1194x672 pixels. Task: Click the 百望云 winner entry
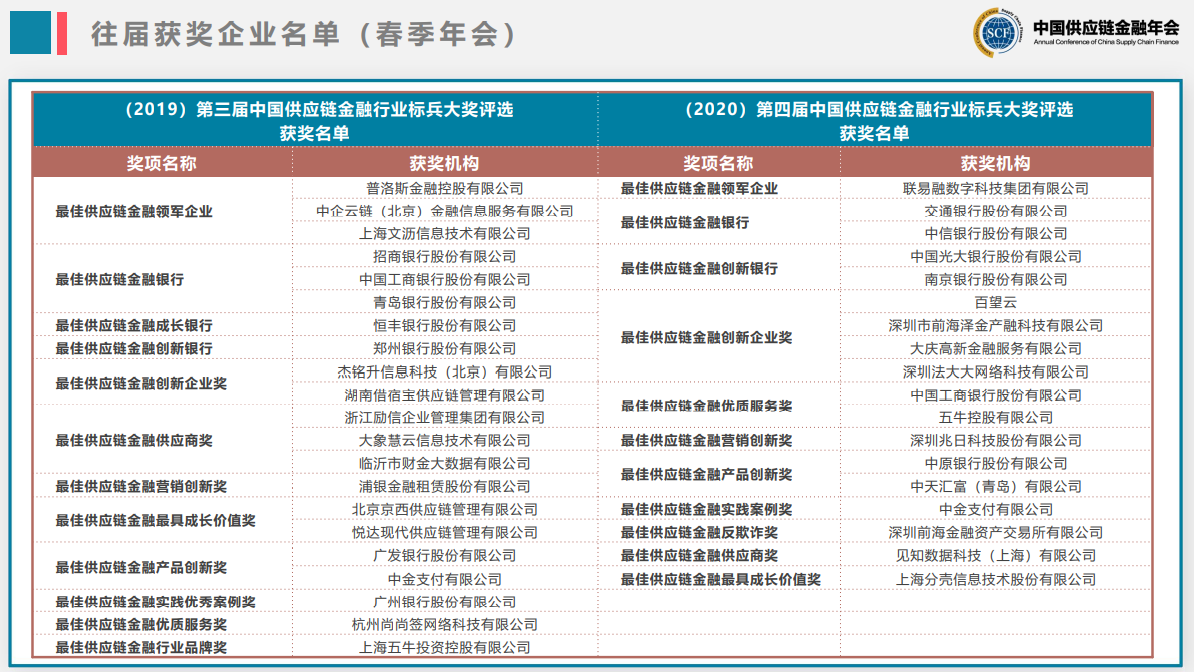pos(995,302)
